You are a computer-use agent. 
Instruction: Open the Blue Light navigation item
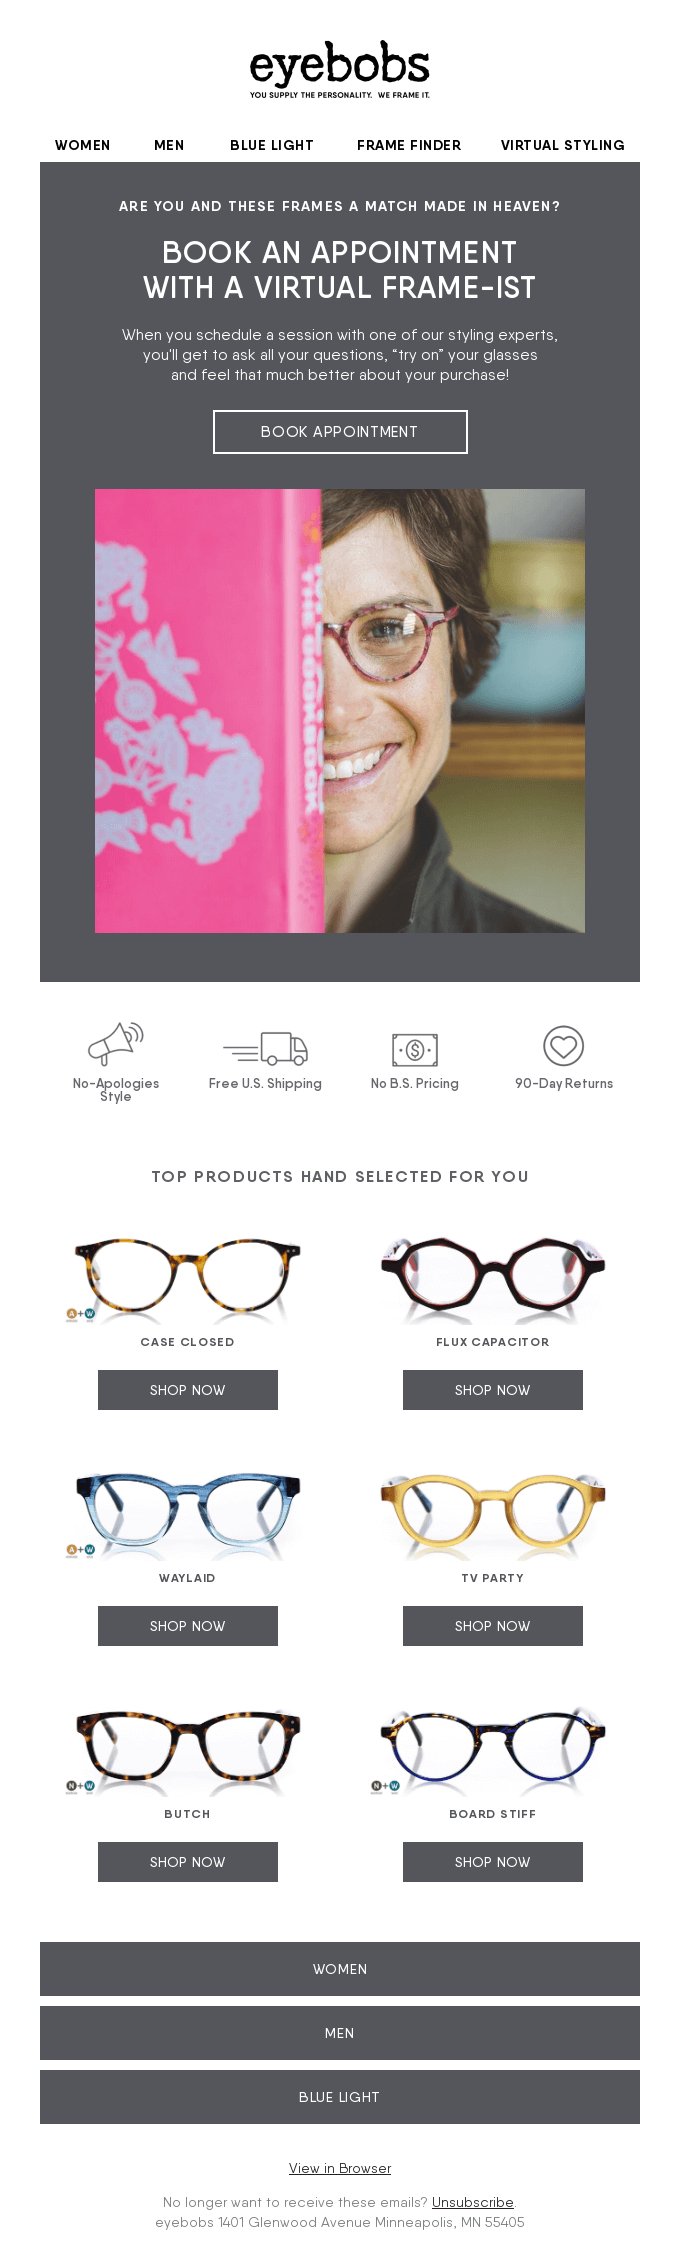click(x=272, y=145)
